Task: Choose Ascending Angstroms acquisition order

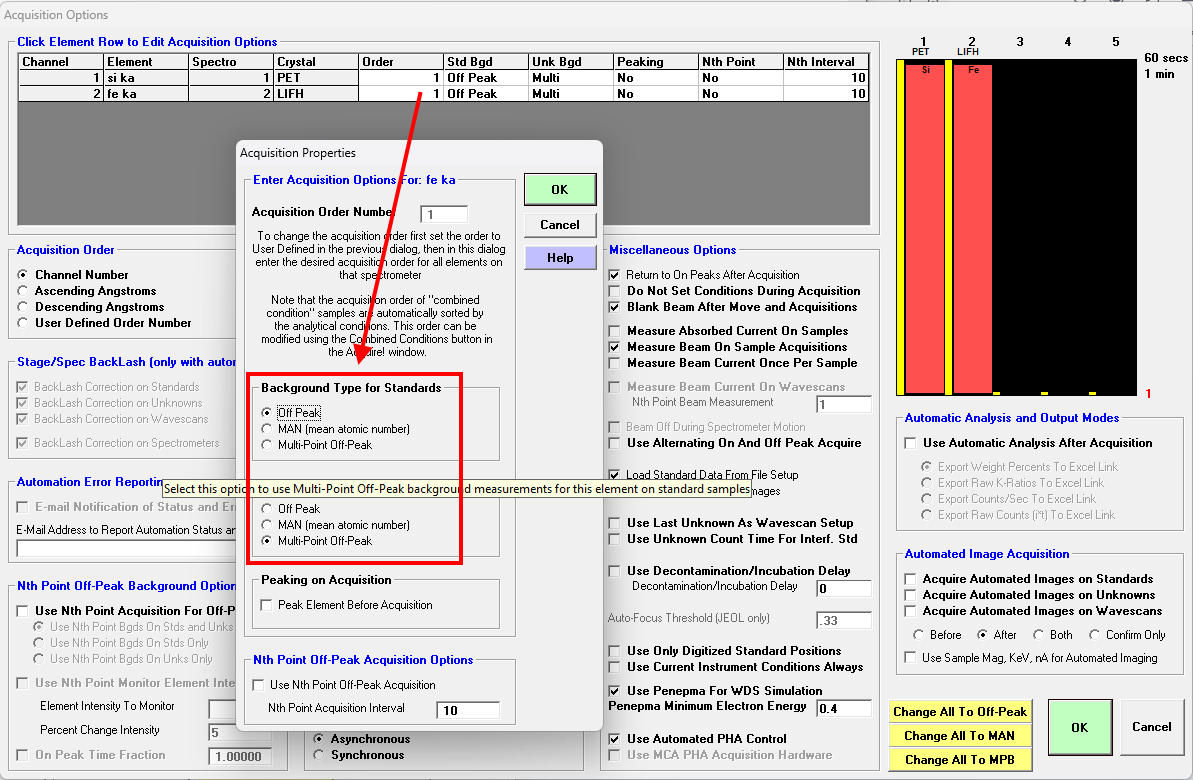Action: tap(25, 291)
